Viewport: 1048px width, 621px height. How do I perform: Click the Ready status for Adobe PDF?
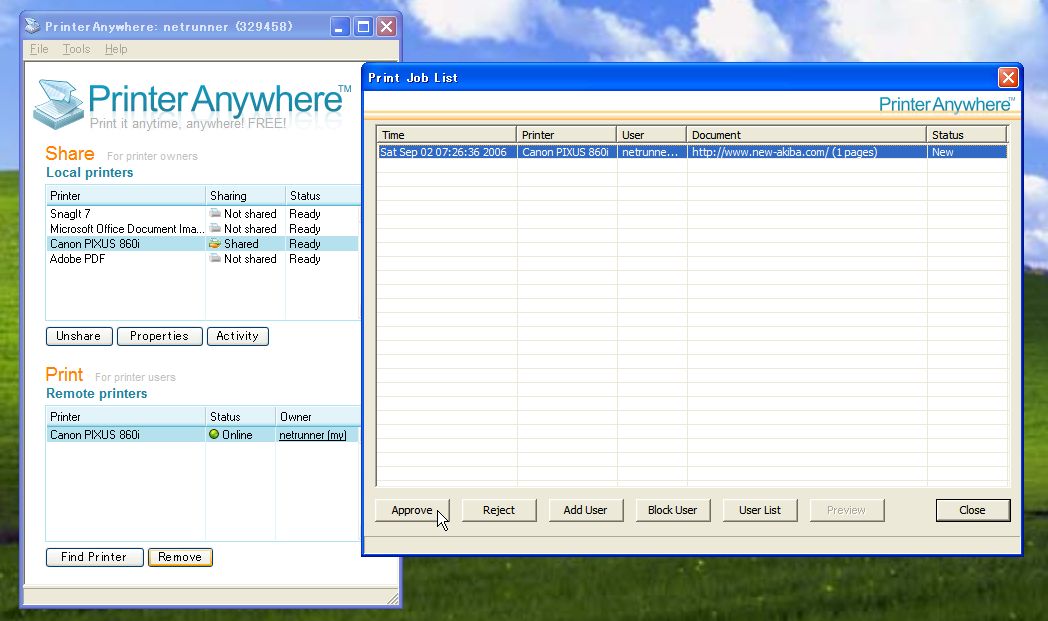(305, 259)
